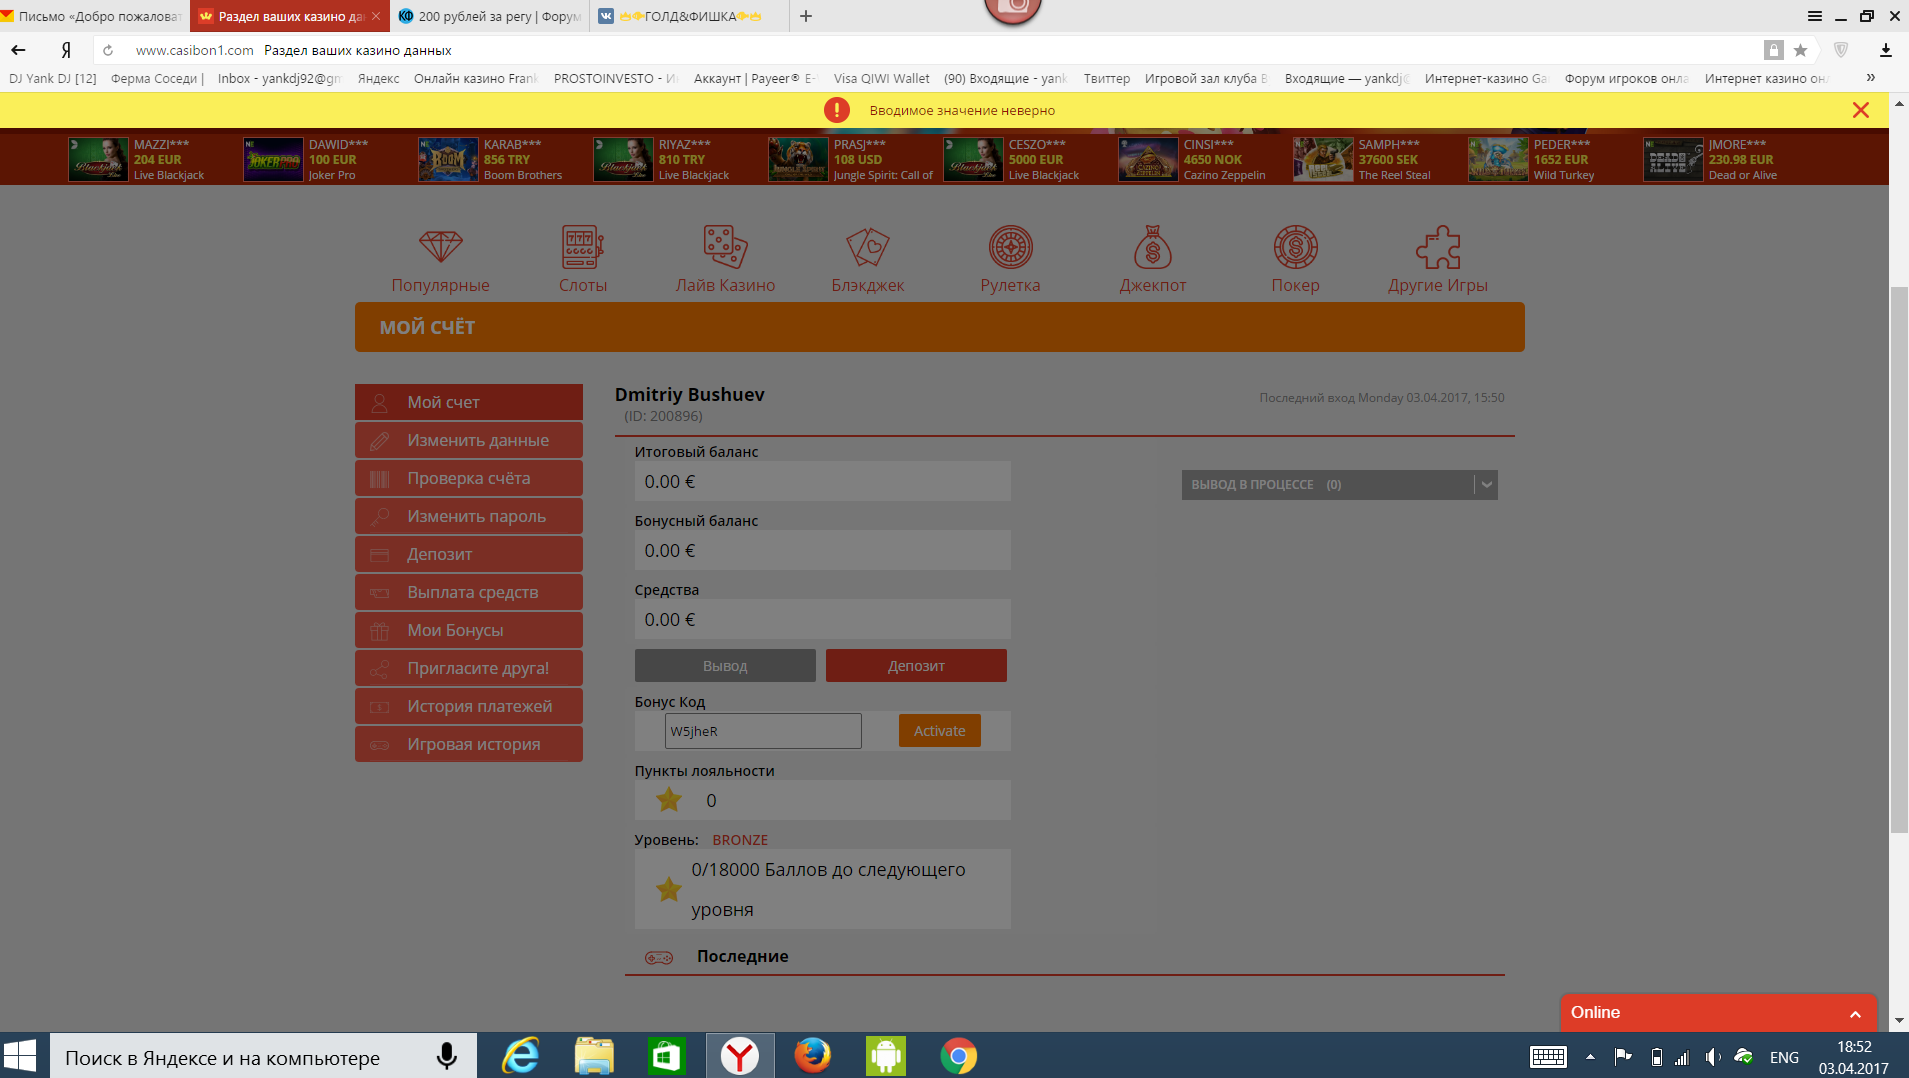Open the PROSTOINVESTO bookmark
The height and width of the screenshot is (1078, 1909).
[614, 78]
